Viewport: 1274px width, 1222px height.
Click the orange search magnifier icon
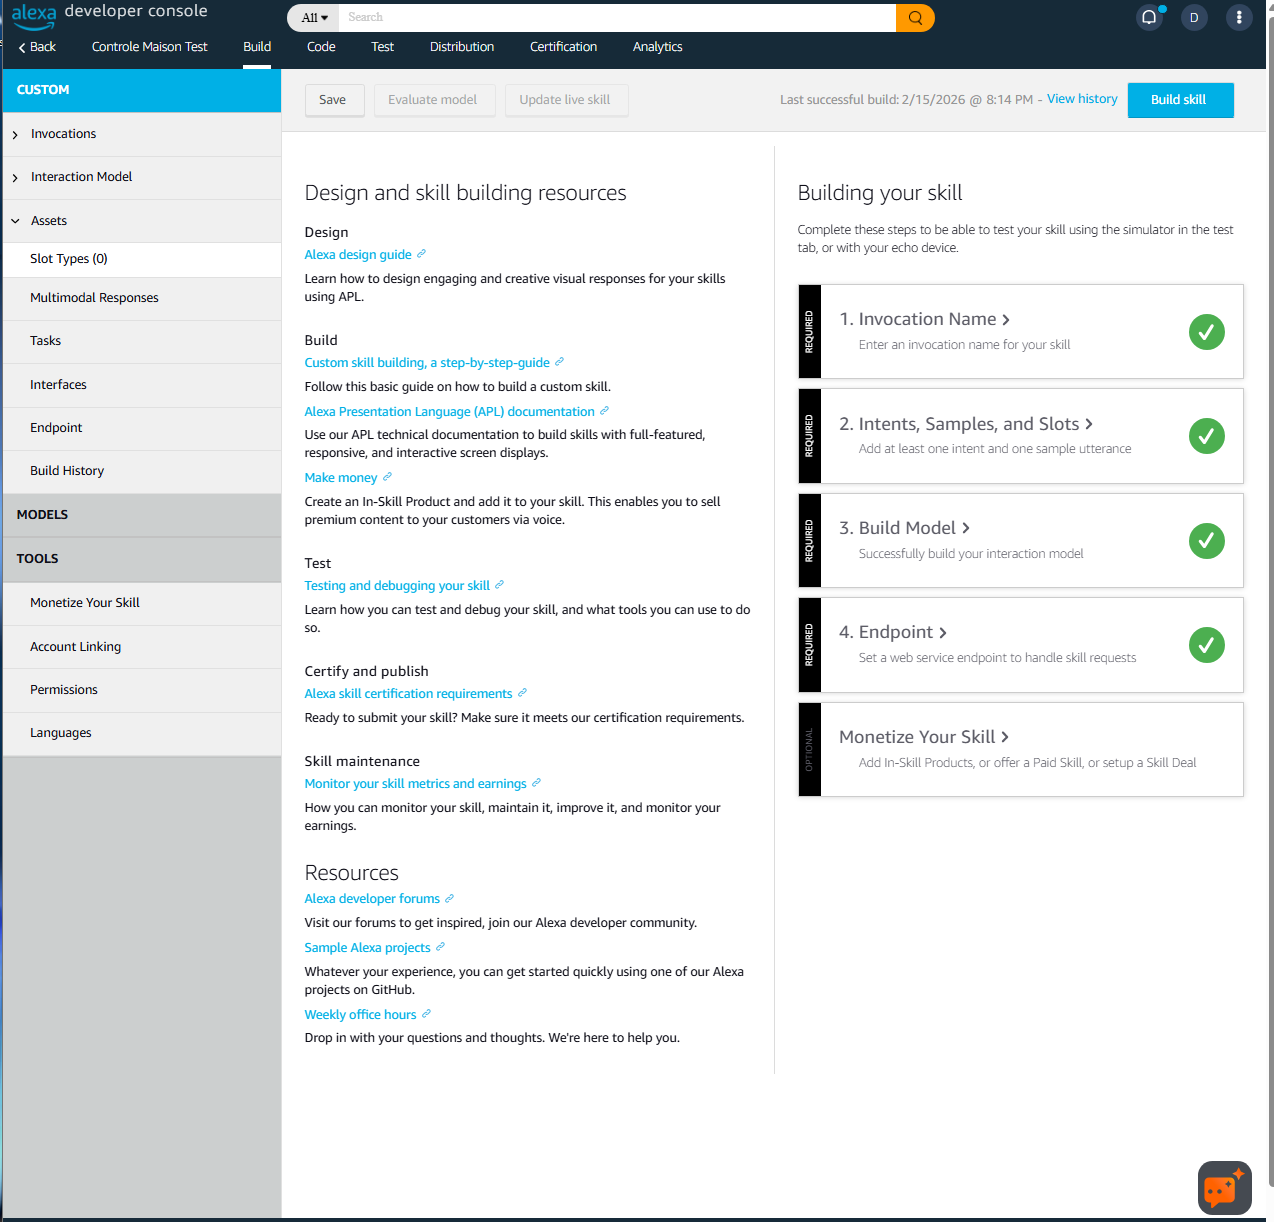click(914, 18)
